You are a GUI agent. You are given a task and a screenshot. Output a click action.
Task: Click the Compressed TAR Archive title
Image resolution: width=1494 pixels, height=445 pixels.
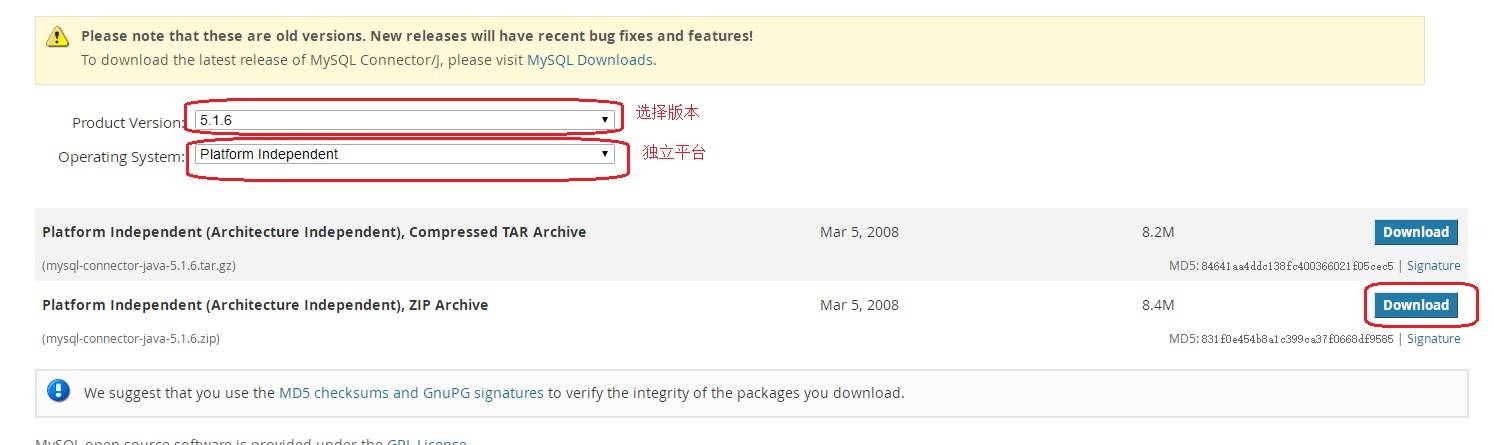click(x=314, y=232)
